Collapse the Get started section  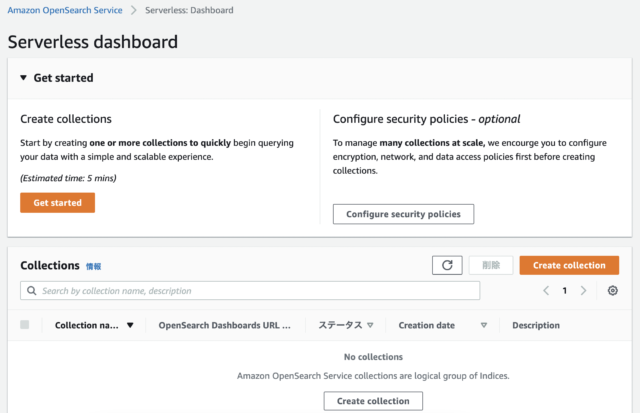point(24,78)
